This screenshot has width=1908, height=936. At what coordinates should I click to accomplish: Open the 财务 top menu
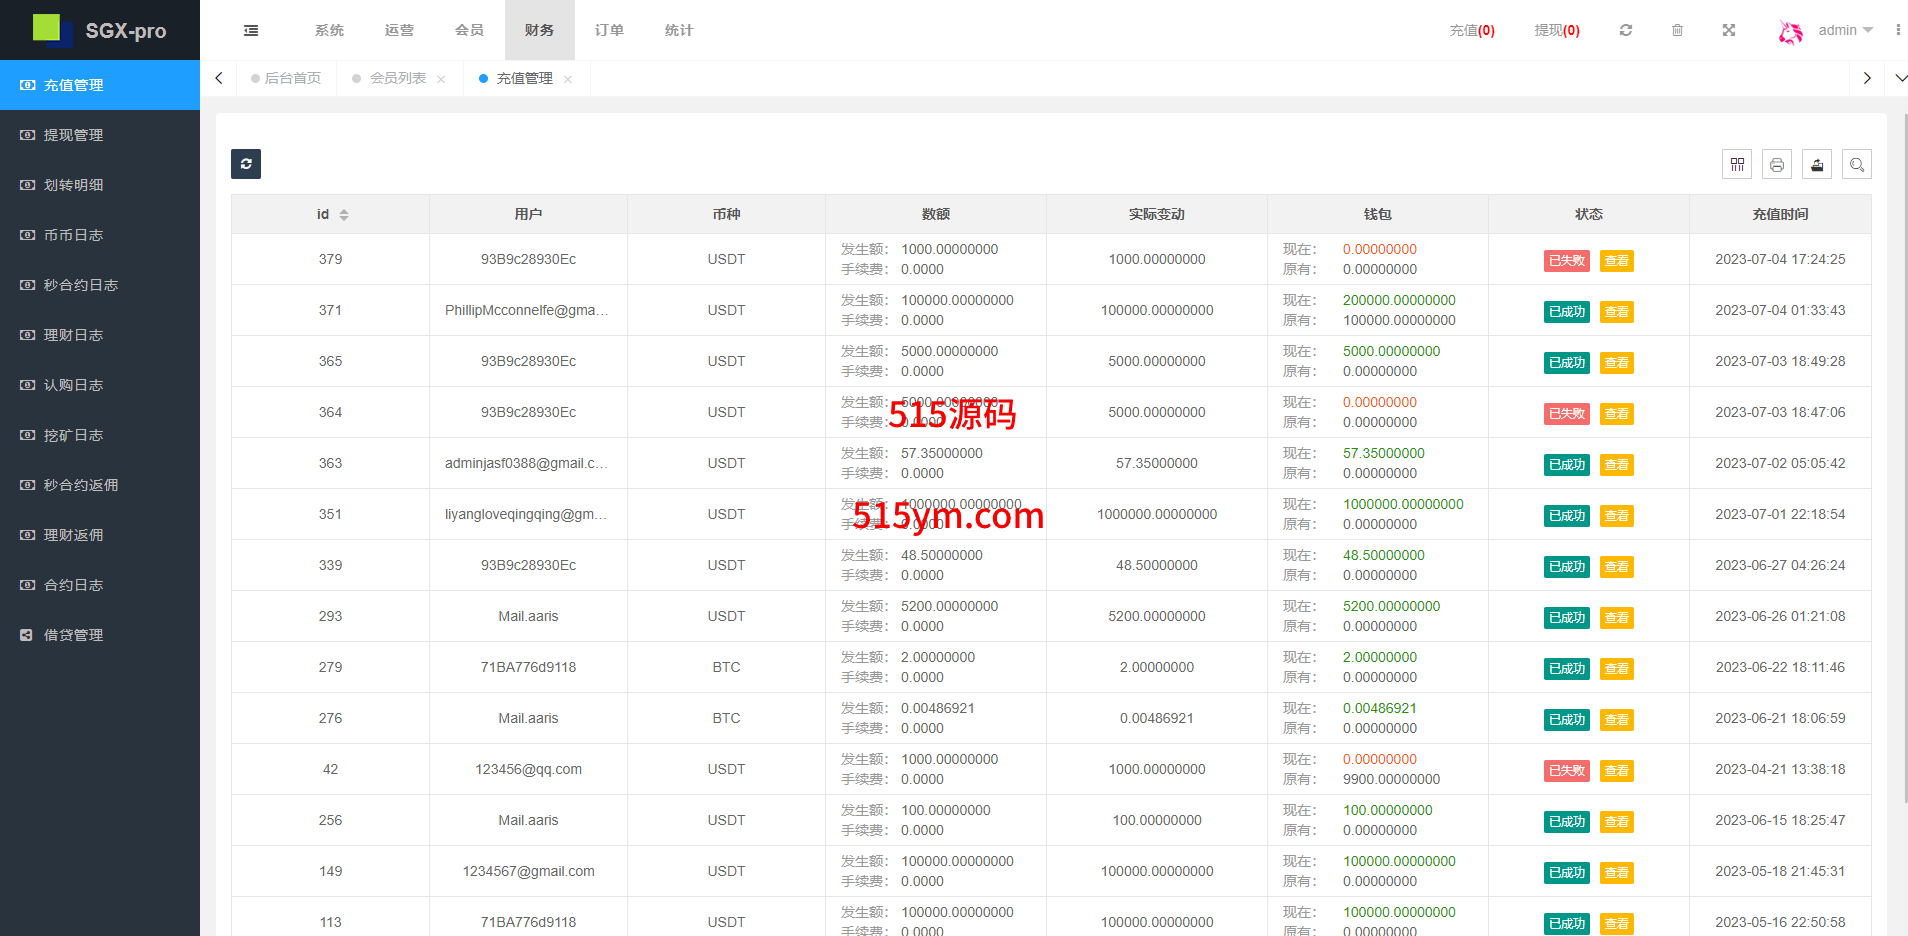click(539, 30)
